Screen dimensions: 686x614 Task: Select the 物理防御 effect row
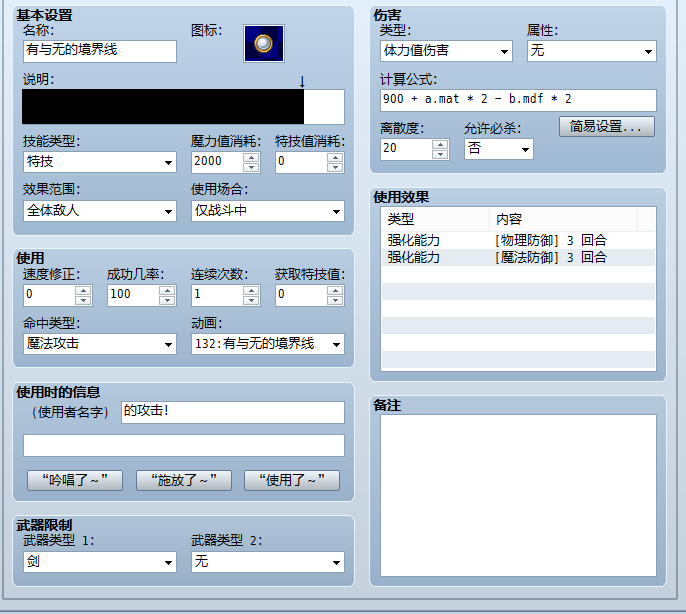click(x=518, y=240)
